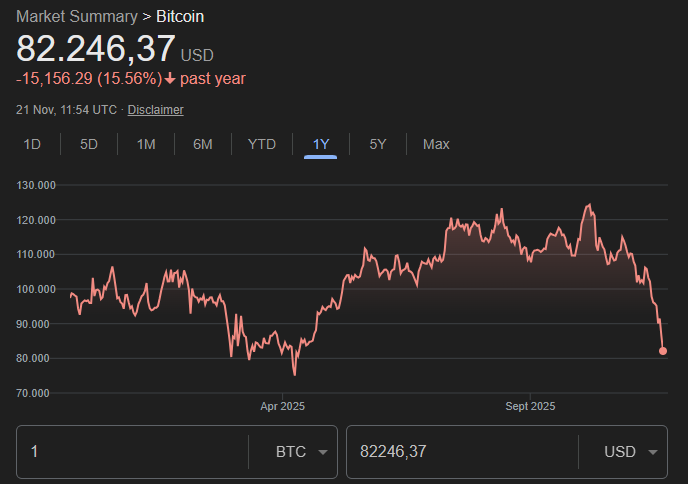688x484 pixels.
Task: View the YTD price history
Action: (262, 144)
